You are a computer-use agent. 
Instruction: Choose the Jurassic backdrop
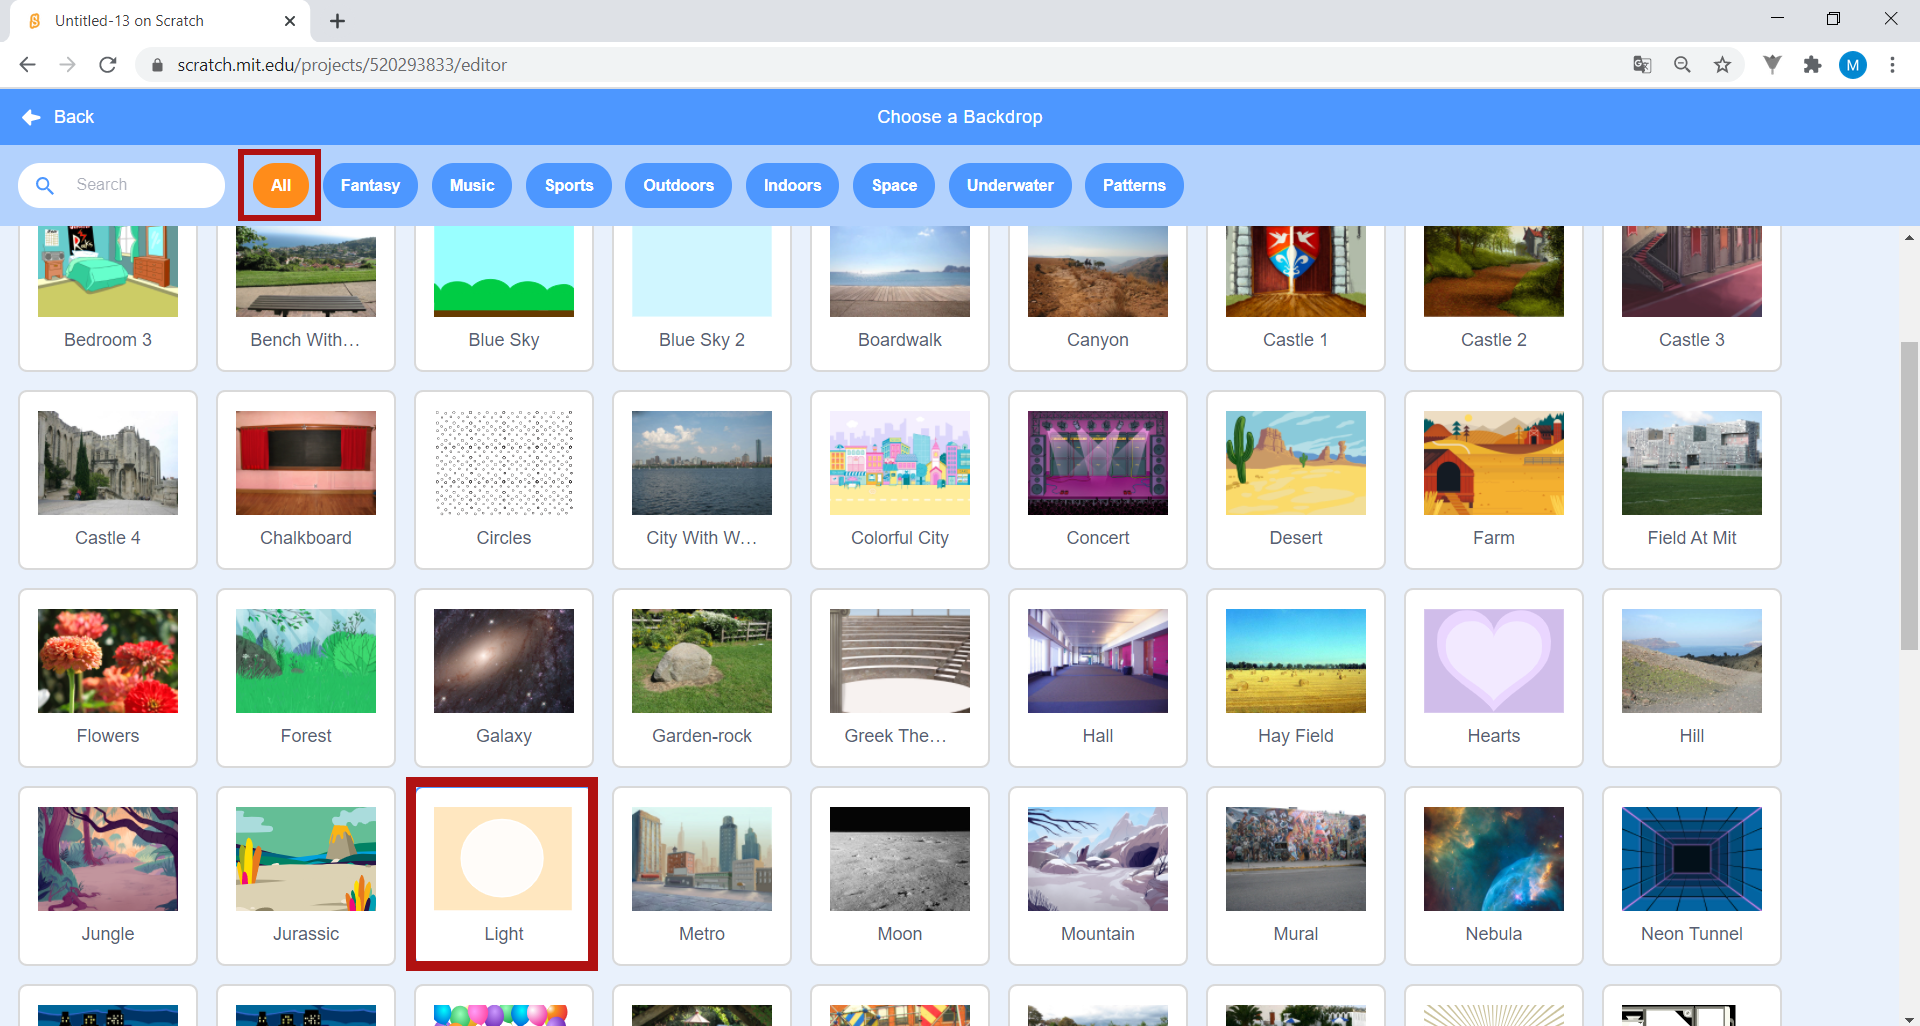(x=306, y=876)
